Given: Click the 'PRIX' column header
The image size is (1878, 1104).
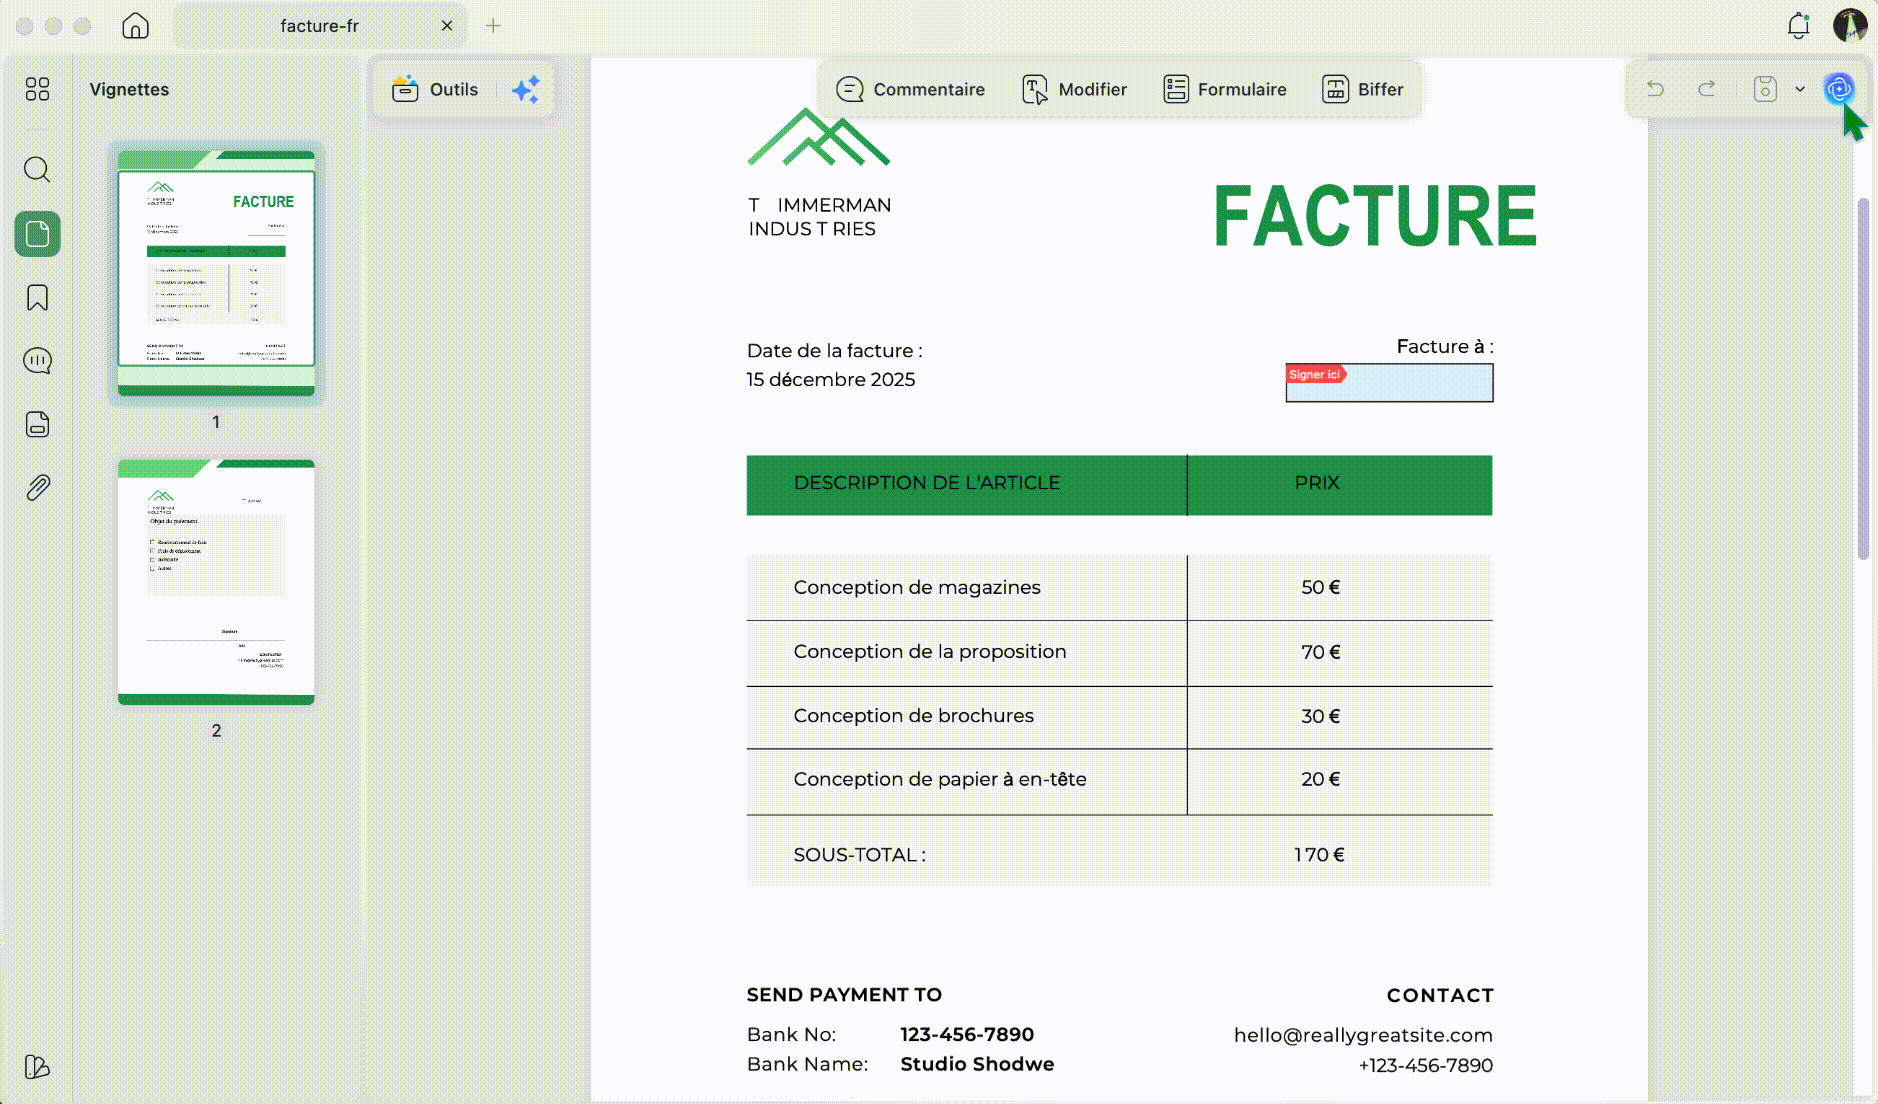Looking at the screenshot, I should pos(1316,483).
